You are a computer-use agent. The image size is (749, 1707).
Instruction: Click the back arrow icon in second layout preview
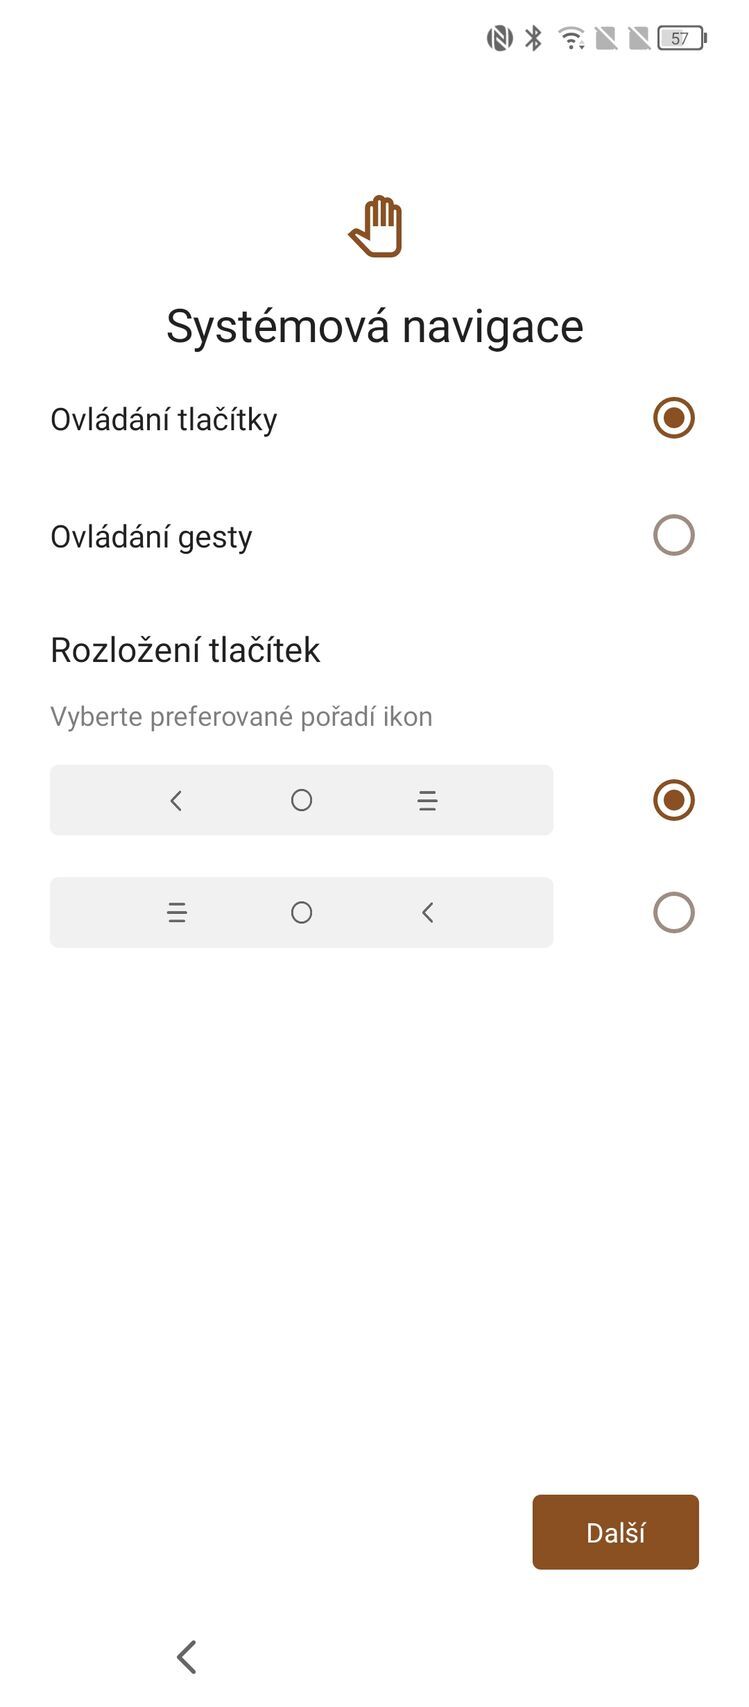tap(426, 912)
